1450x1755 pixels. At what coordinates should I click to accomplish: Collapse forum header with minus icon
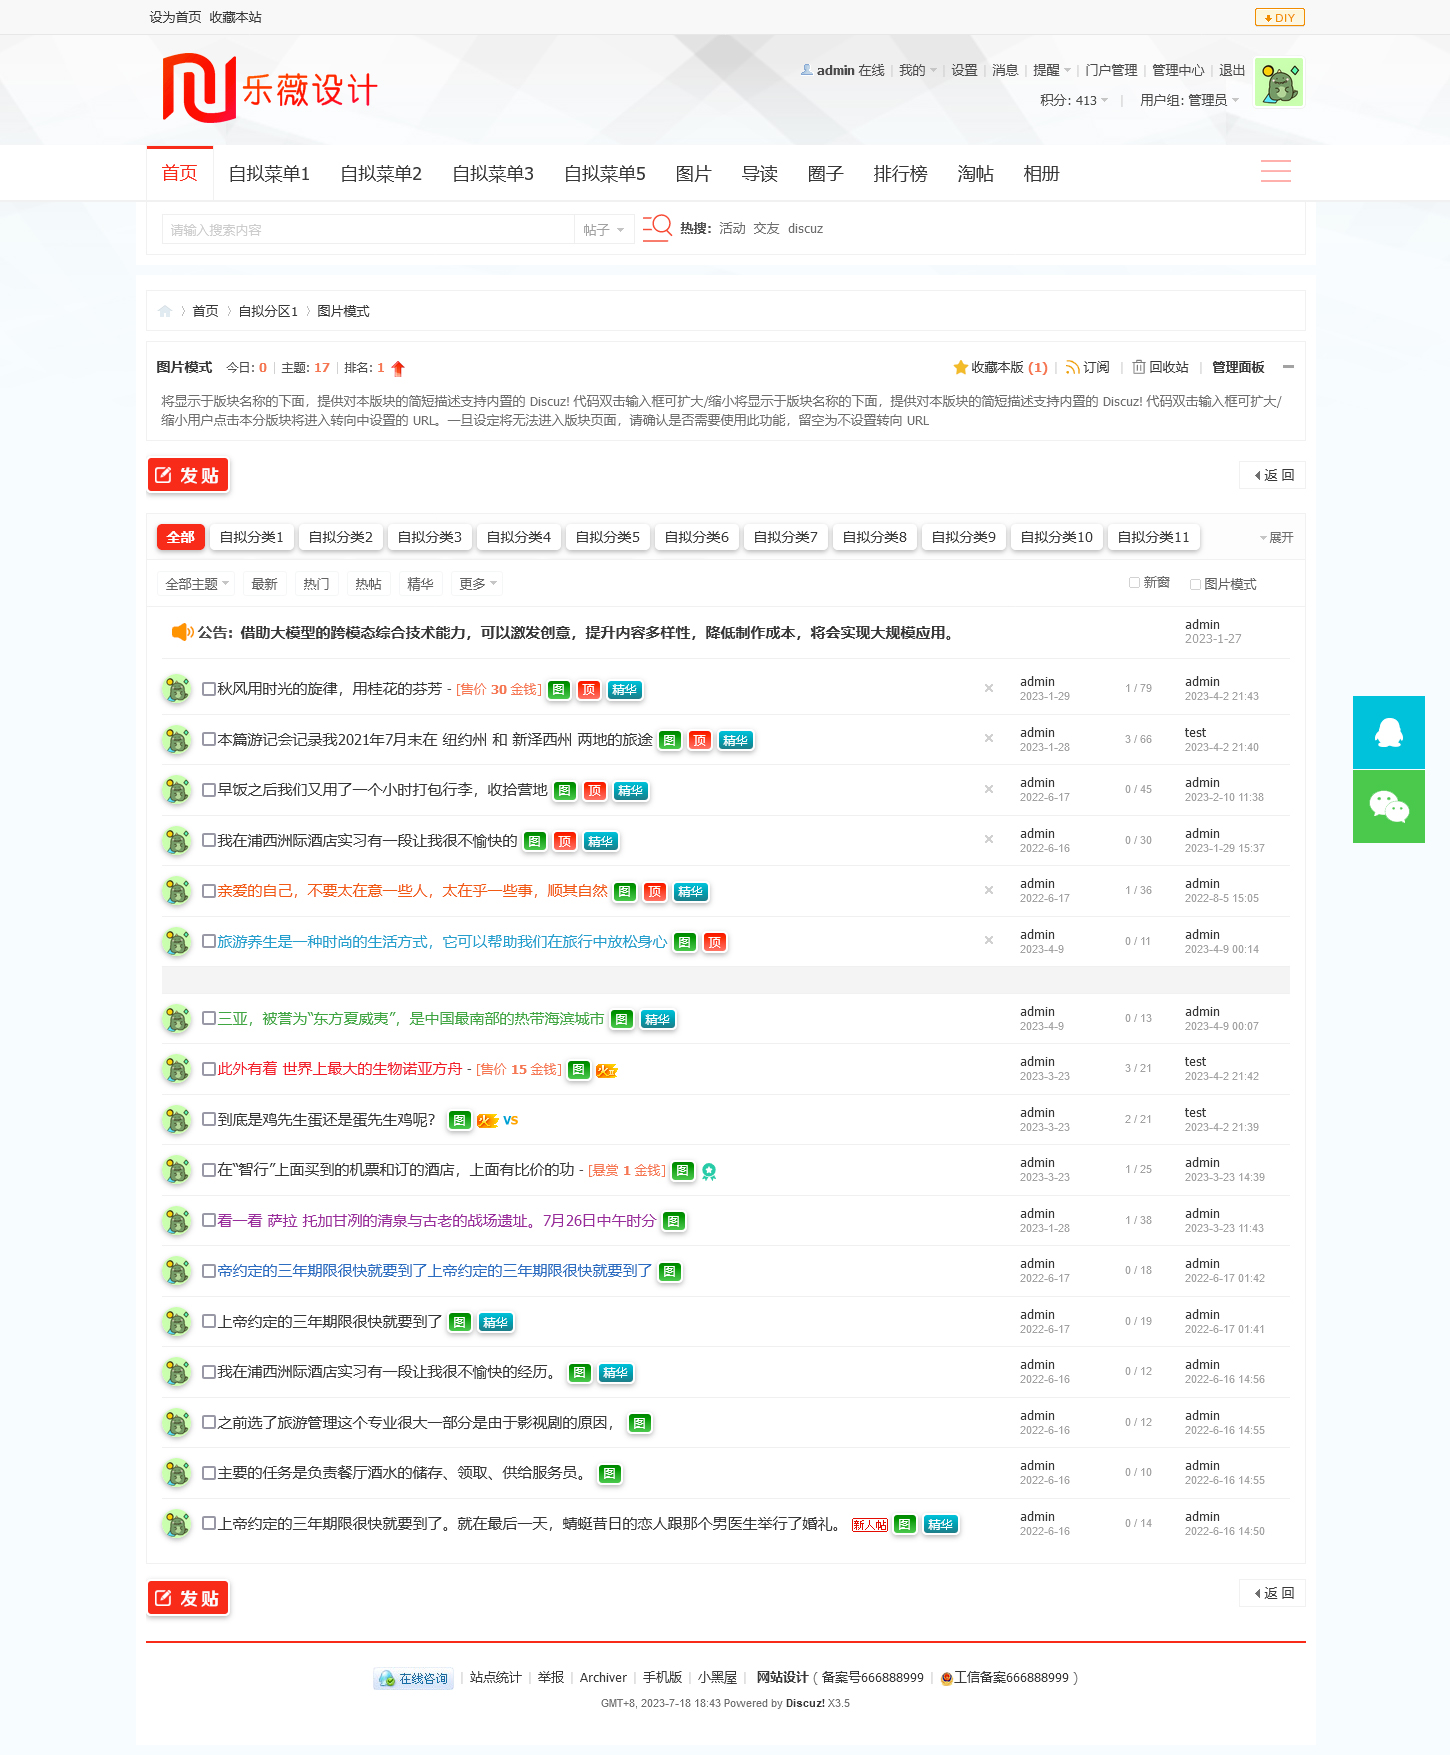coord(1288,367)
